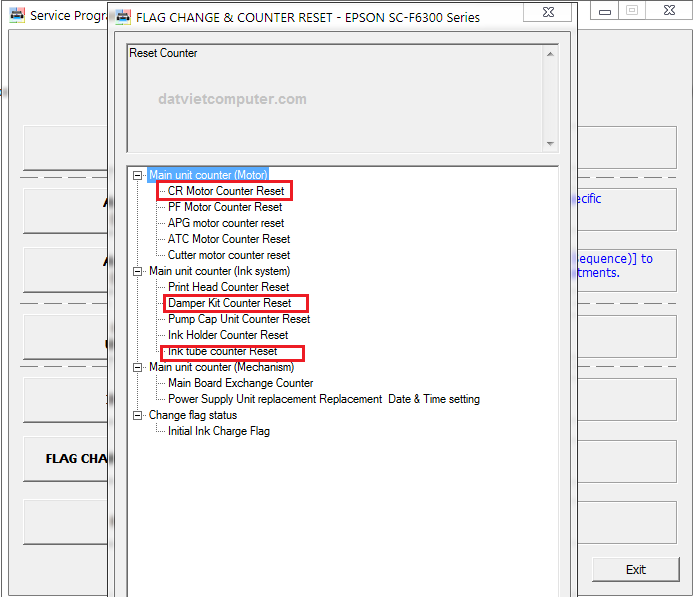This screenshot has height=597, width=693.
Task: Select PF Motor Counter Reset item
Action: click(225, 207)
